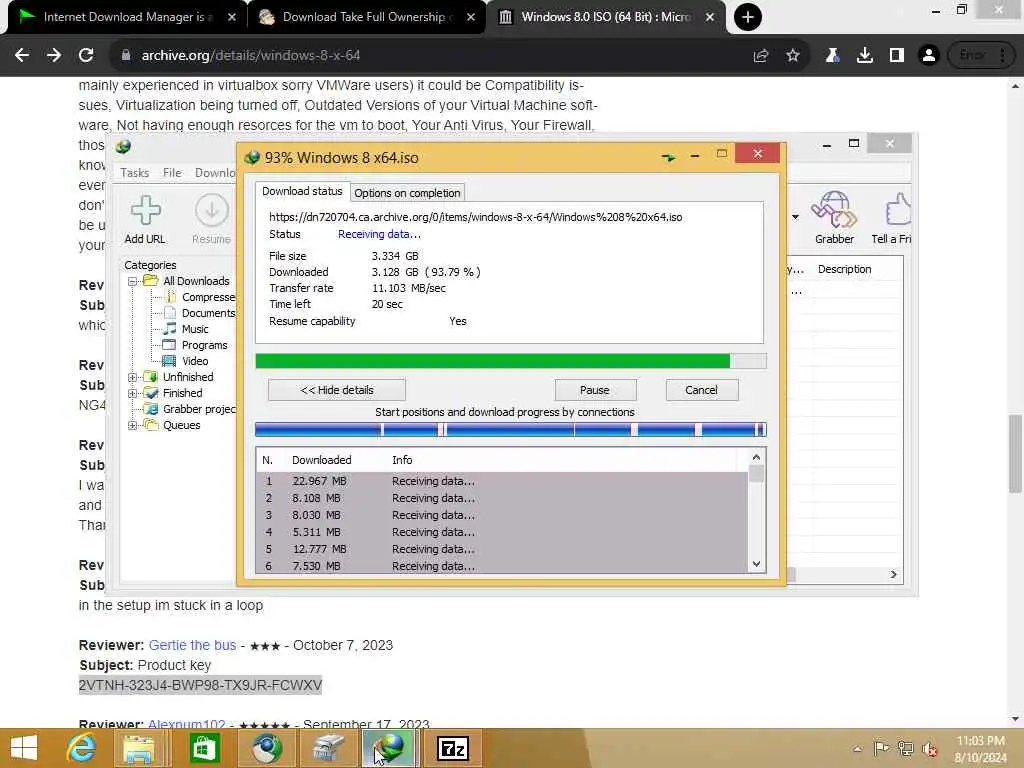The image size is (1024, 768).
Task: Select the Music category
Action: [195, 329]
